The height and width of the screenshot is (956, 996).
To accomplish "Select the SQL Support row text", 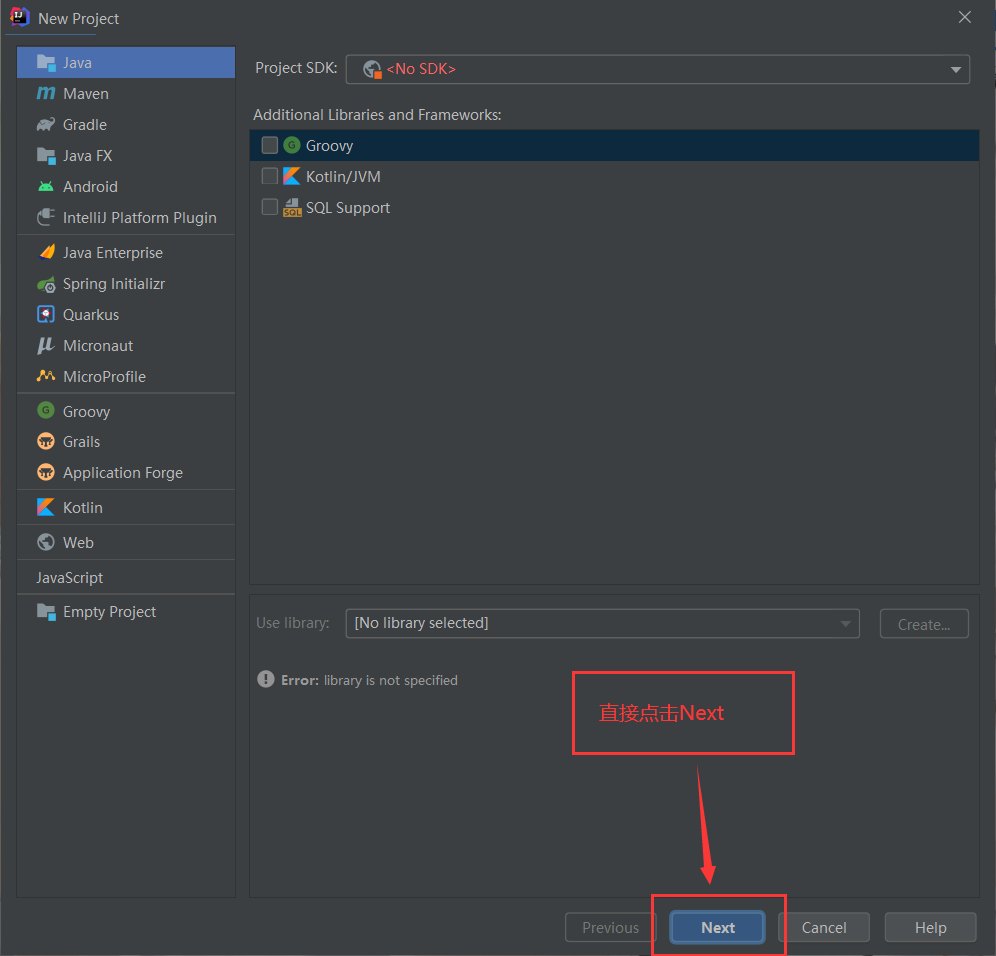I will pos(347,208).
